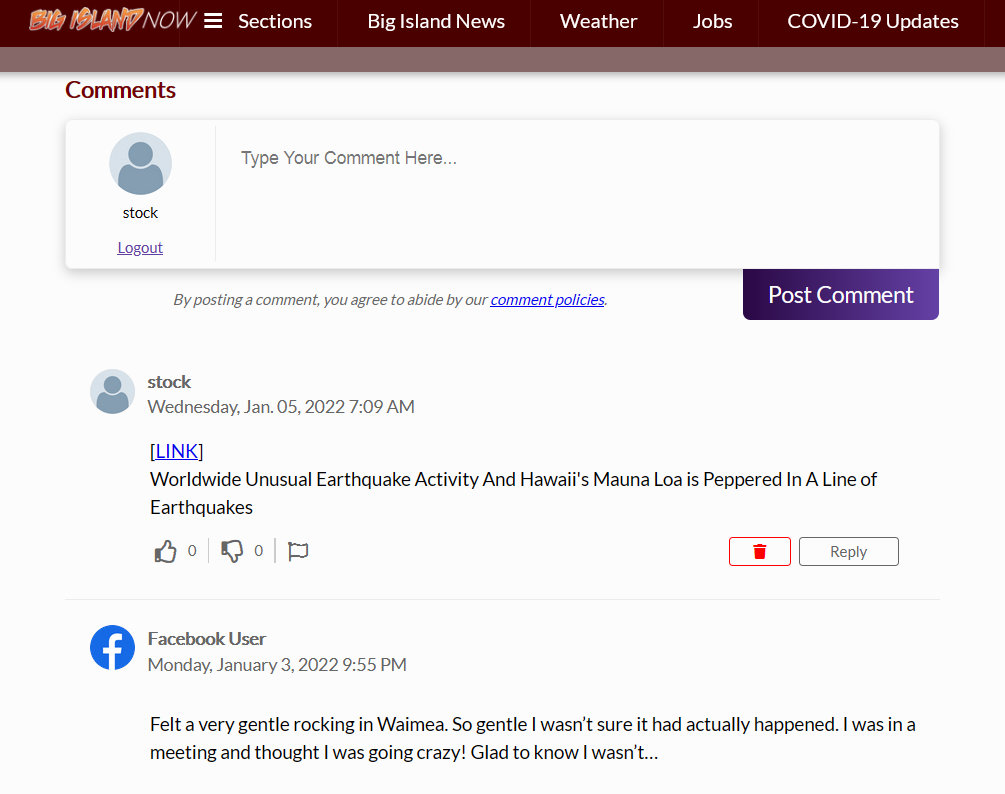Open the Sections hamburger menu
Viewport: 1005px width, 794px height.
[213, 21]
